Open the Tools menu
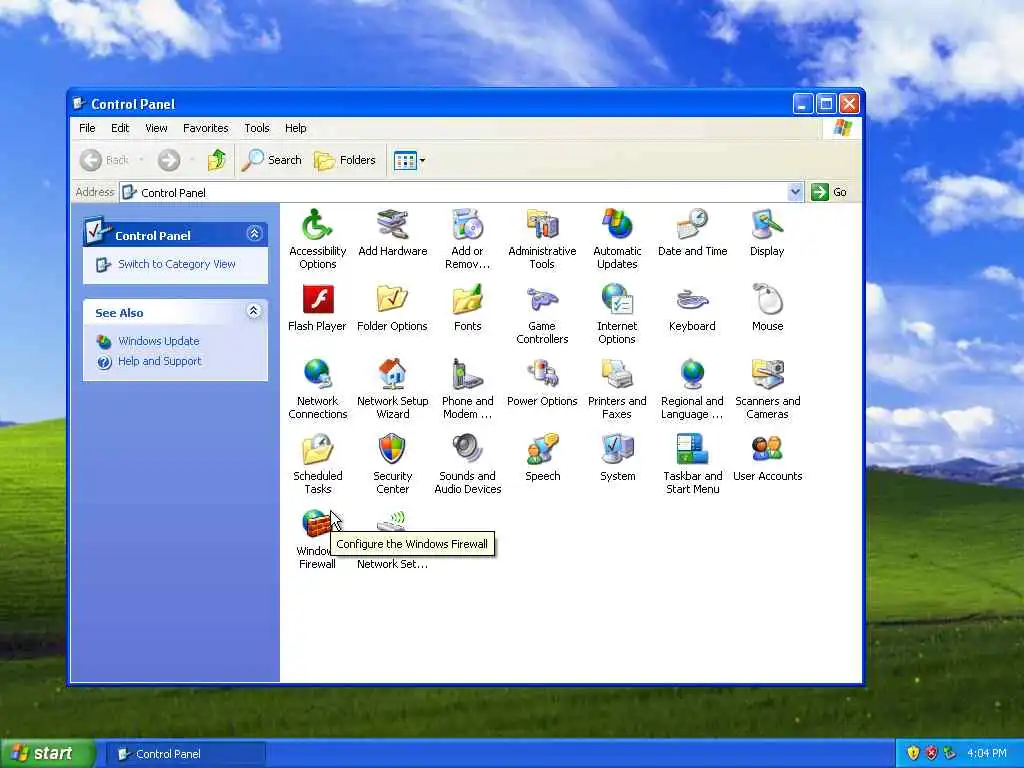 (257, 128)
